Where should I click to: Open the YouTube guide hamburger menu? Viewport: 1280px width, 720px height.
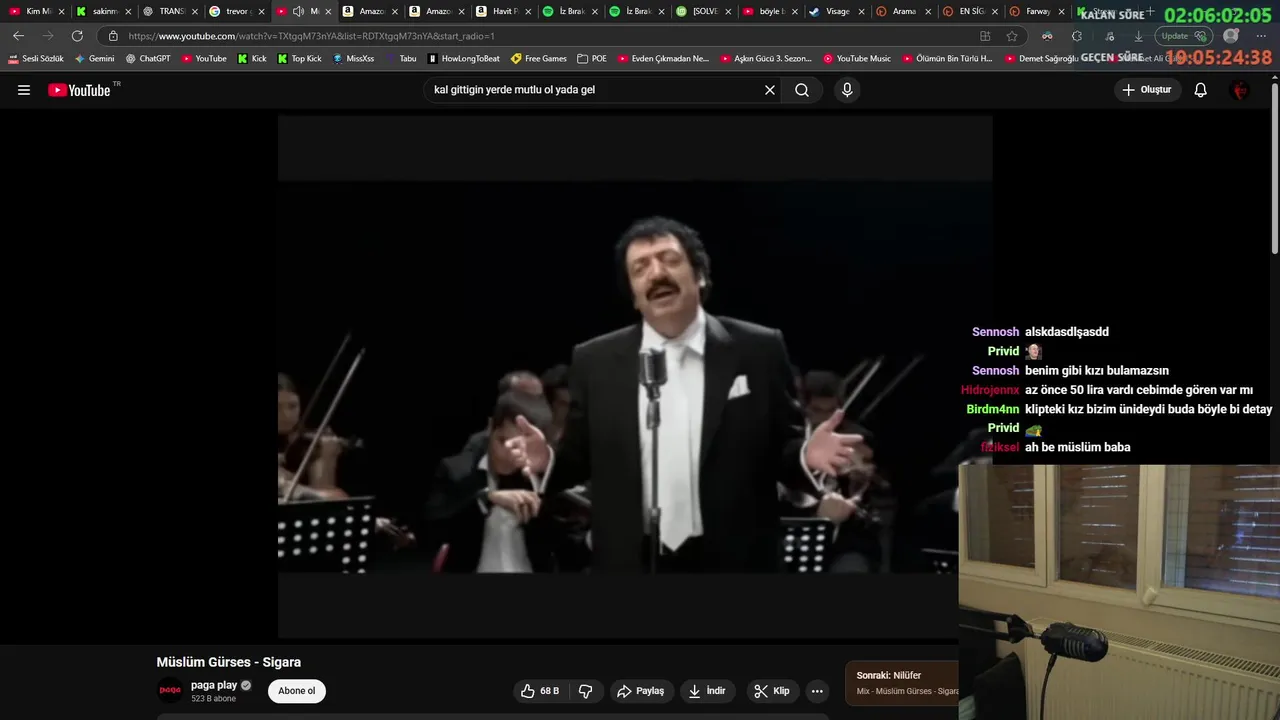24,90
